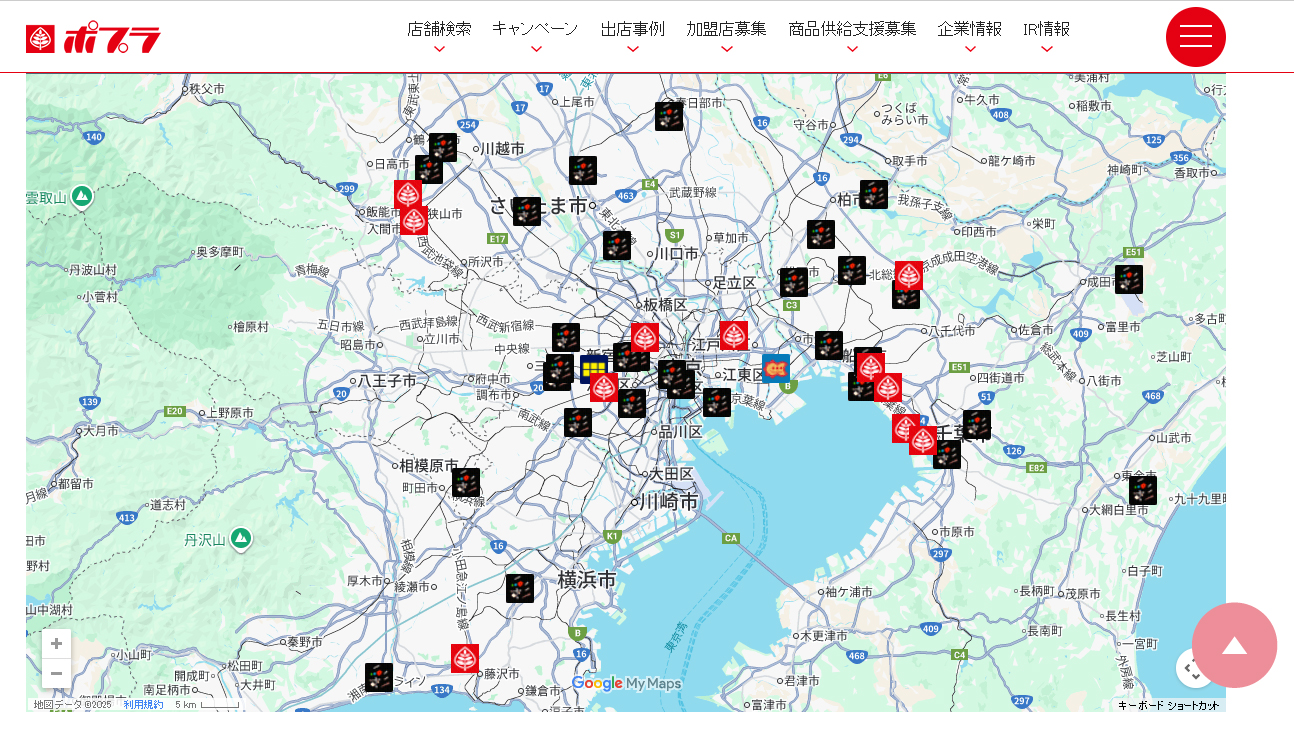
Task: Click the black store marker near 春日部市
Action: click(x=669, y=116)
